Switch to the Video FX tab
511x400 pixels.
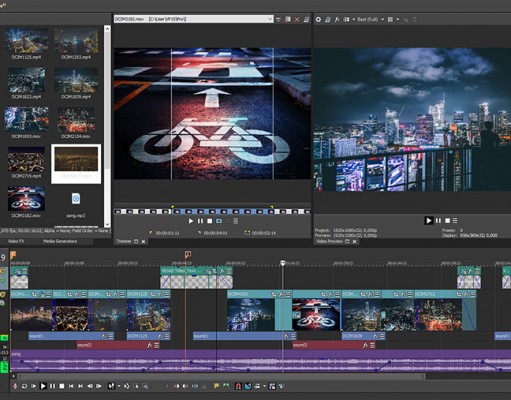[x=16, y=241]
